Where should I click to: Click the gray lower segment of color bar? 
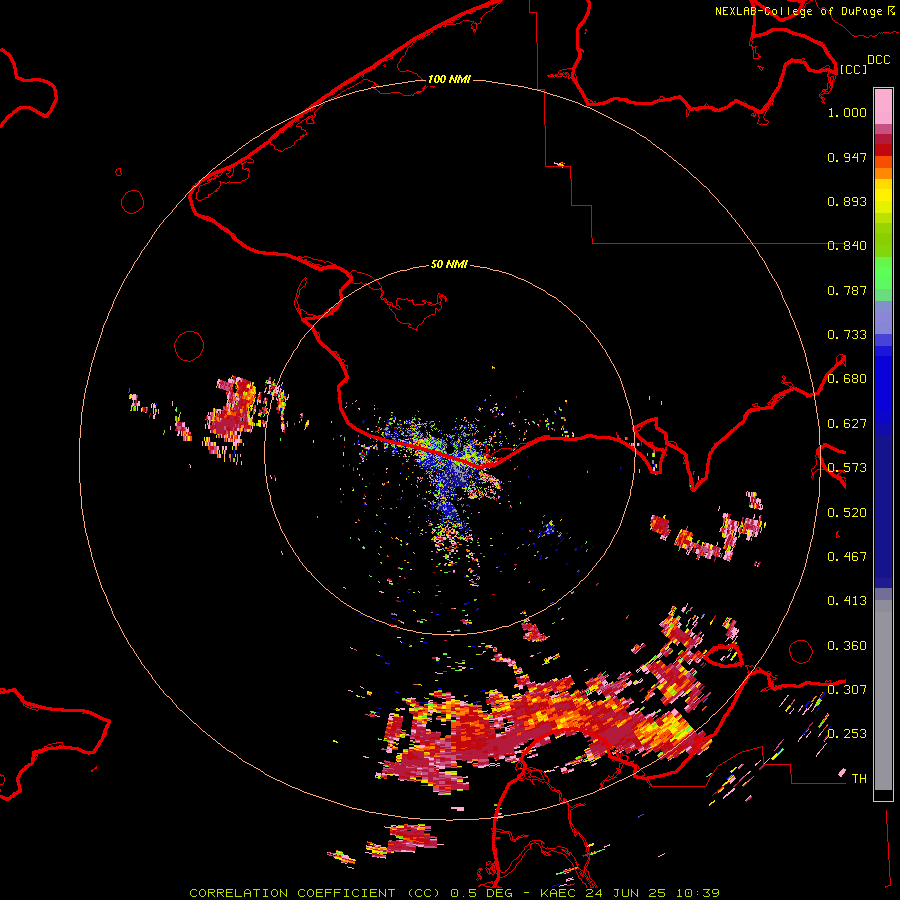tap(883, 695)
